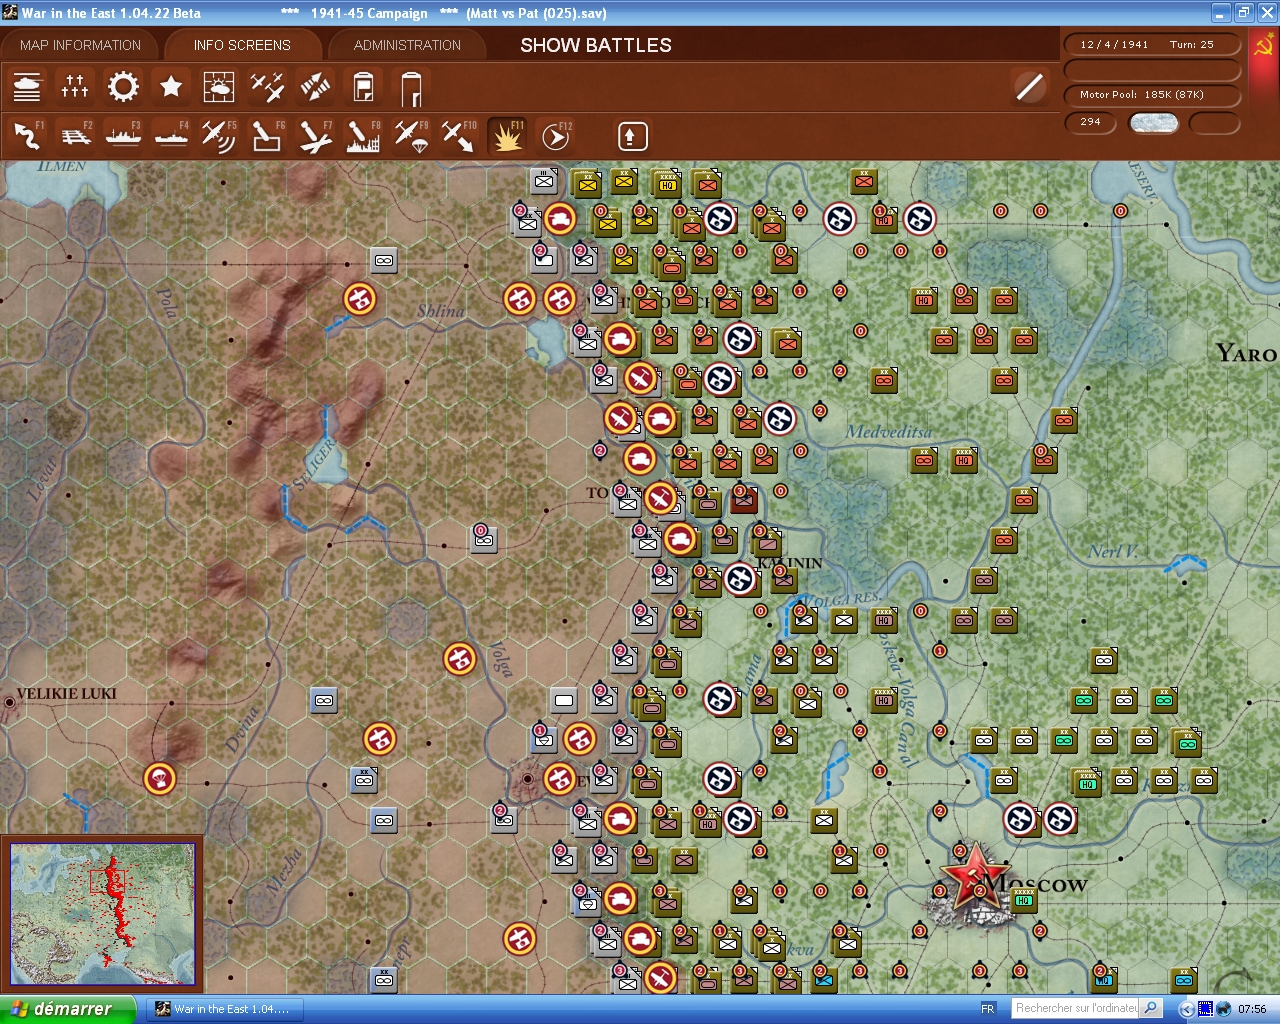Expand hidden system tray icons arrow
Image resolution: width=1280 pixels, height=1024 pixels.
click(1186, 1009)
